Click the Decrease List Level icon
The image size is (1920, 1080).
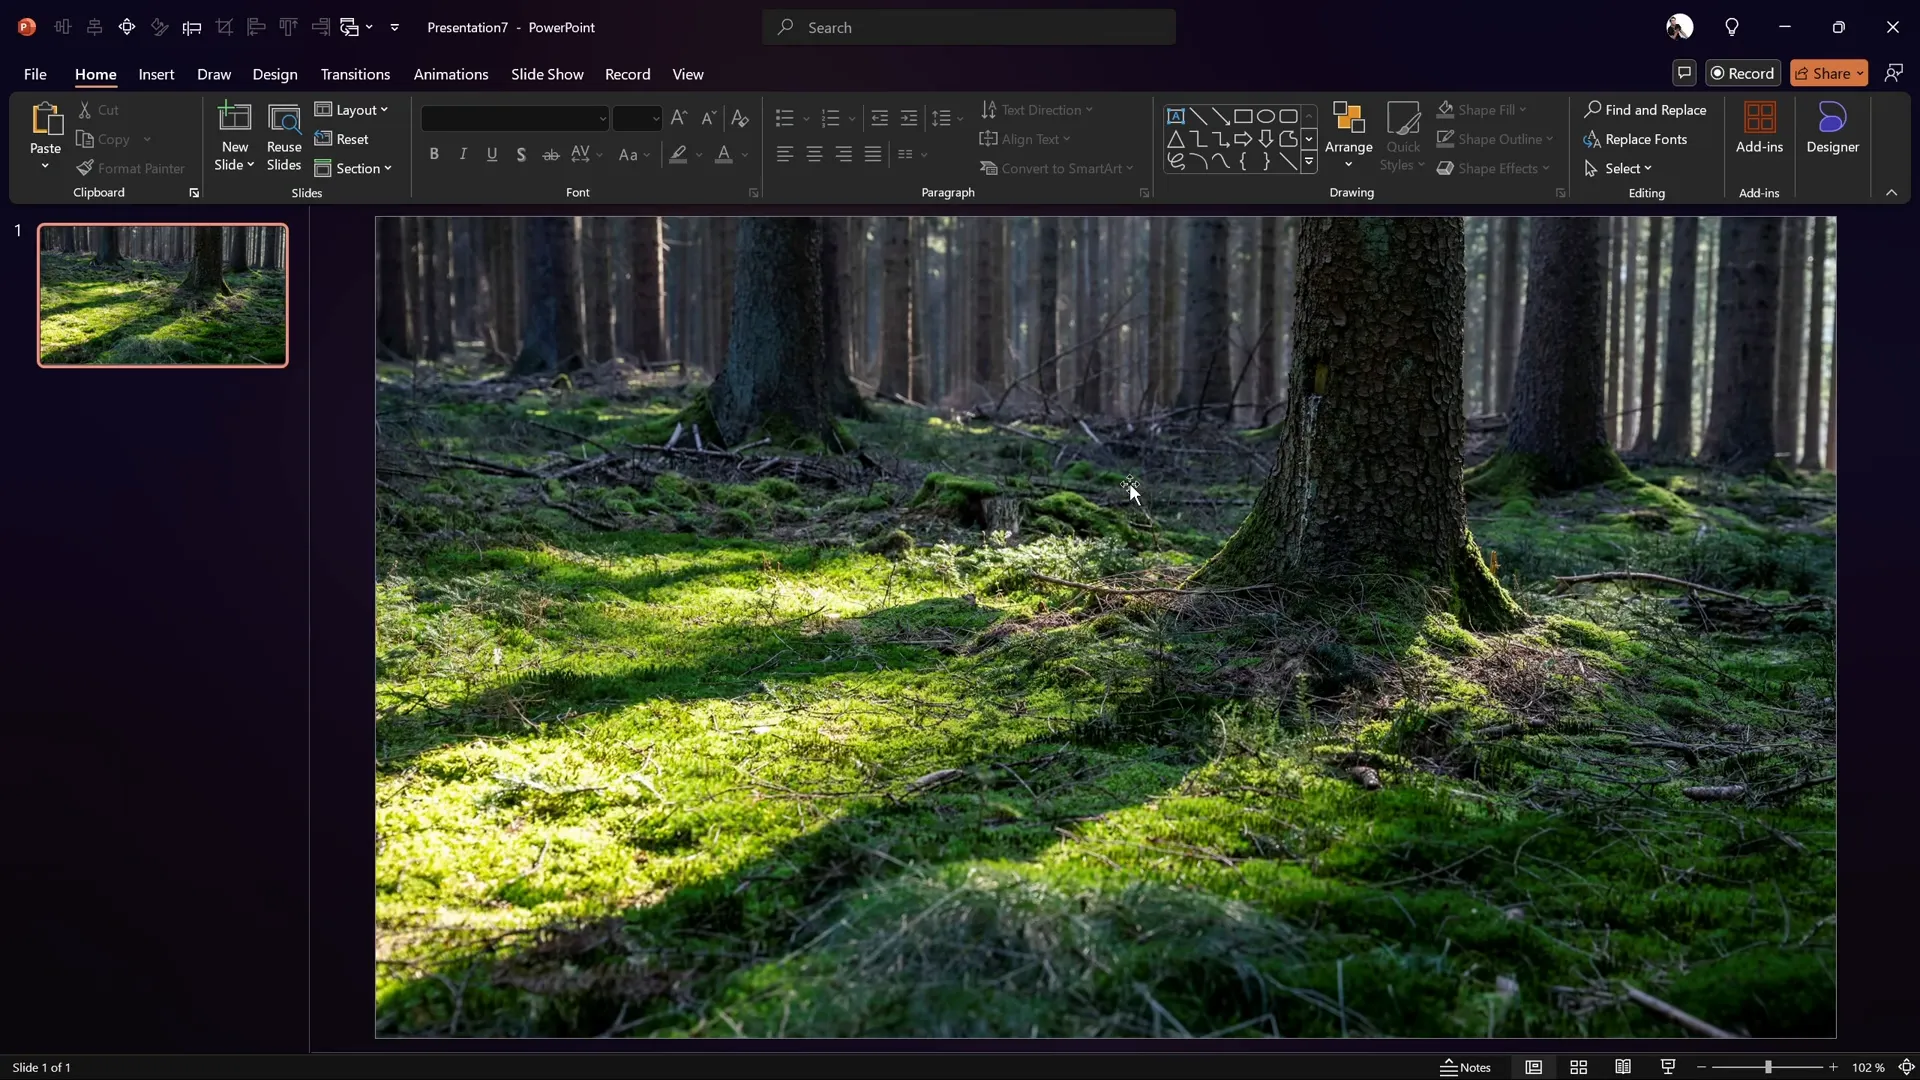click(x=880, y=119)
